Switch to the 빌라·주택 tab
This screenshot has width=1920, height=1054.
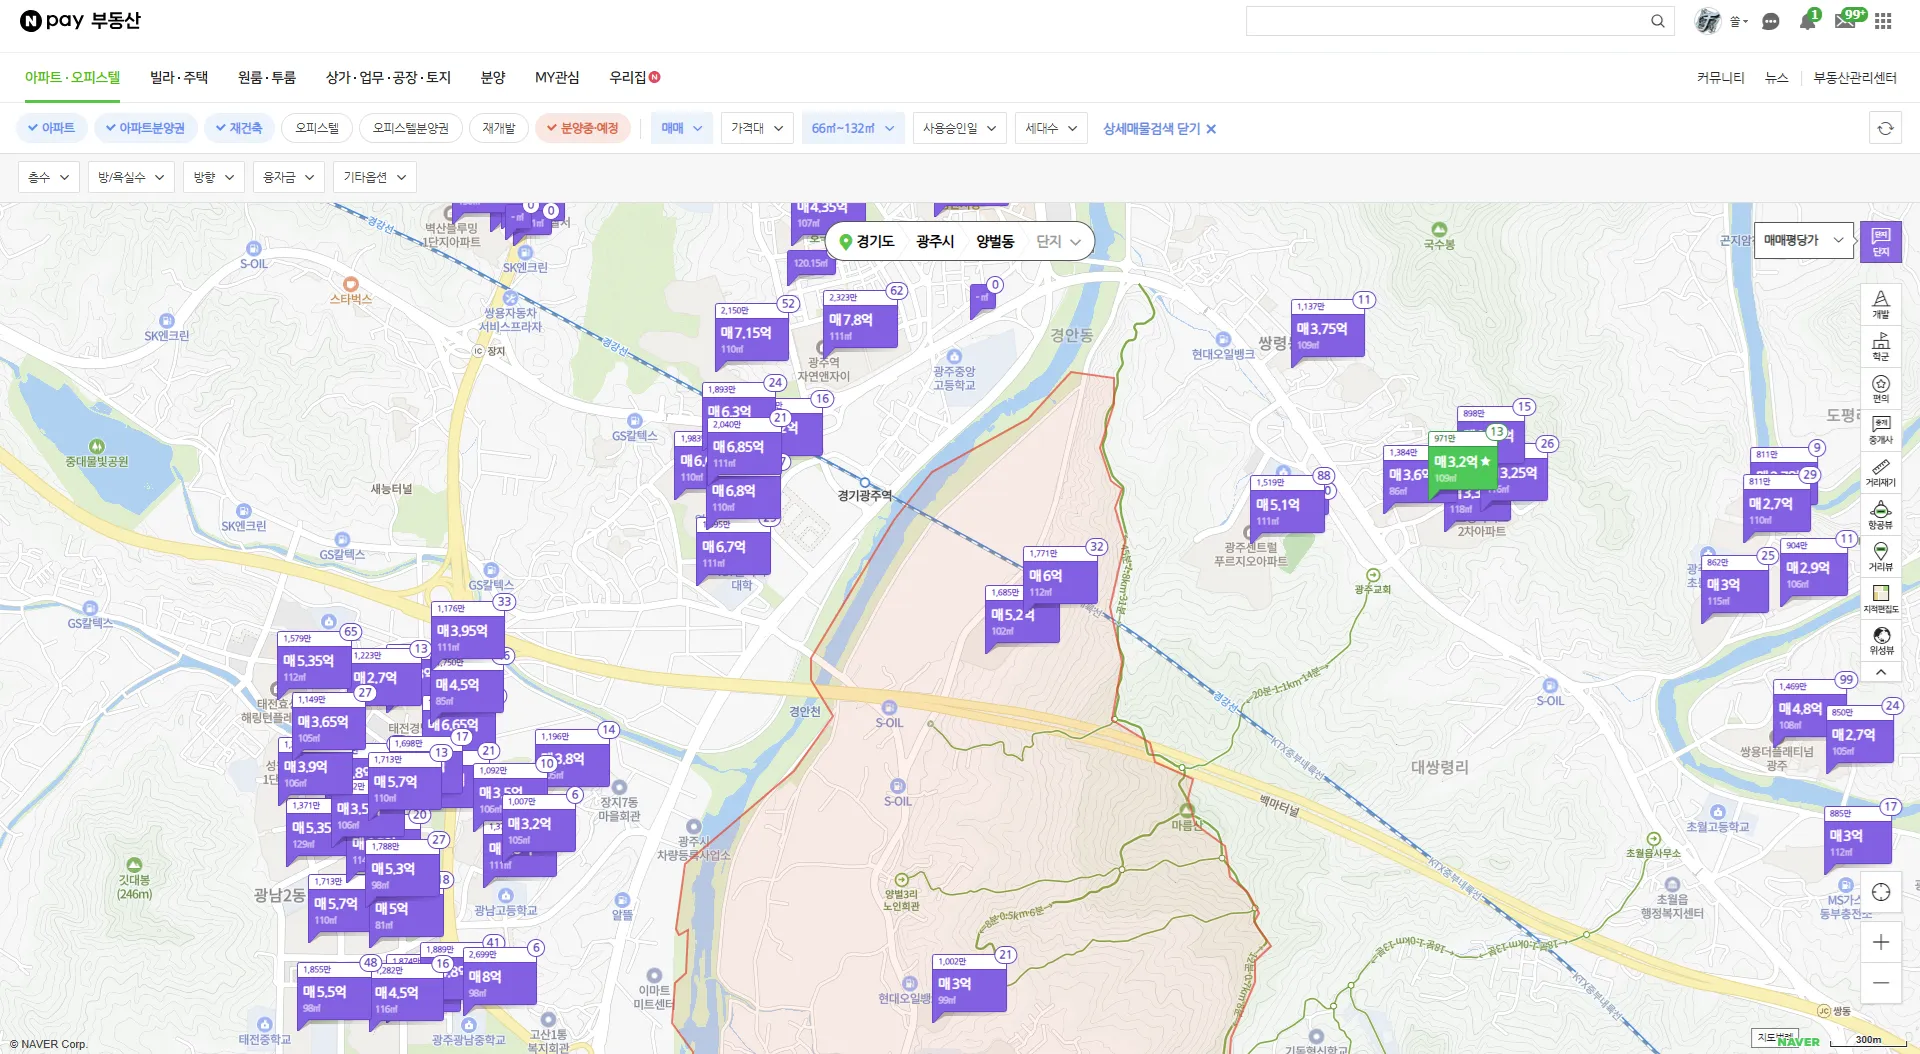coord(179,77)
